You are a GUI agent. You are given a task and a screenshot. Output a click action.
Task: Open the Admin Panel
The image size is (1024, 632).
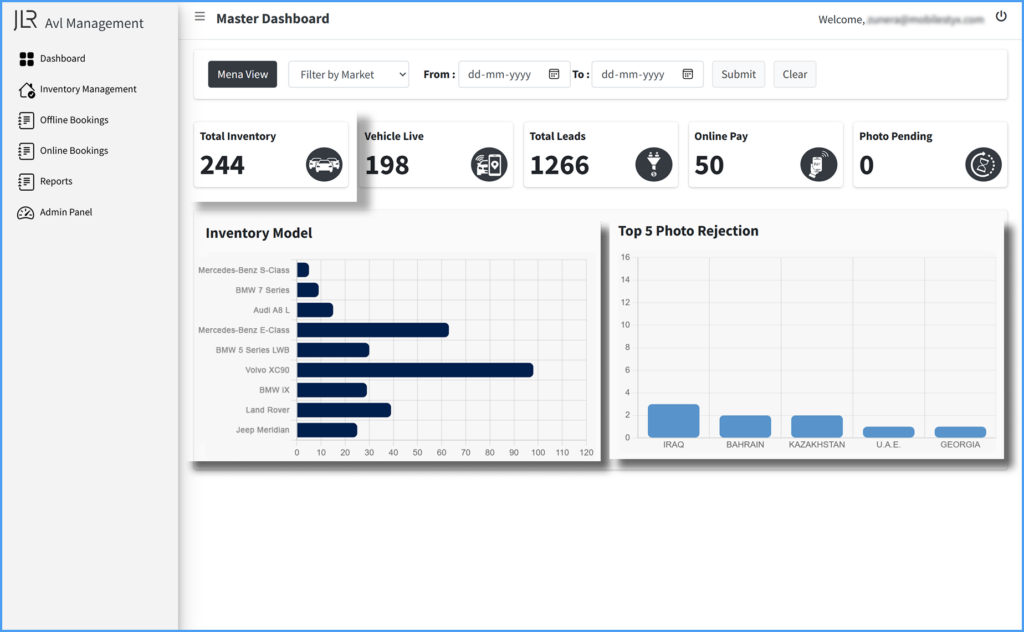[x=65, y=212]
